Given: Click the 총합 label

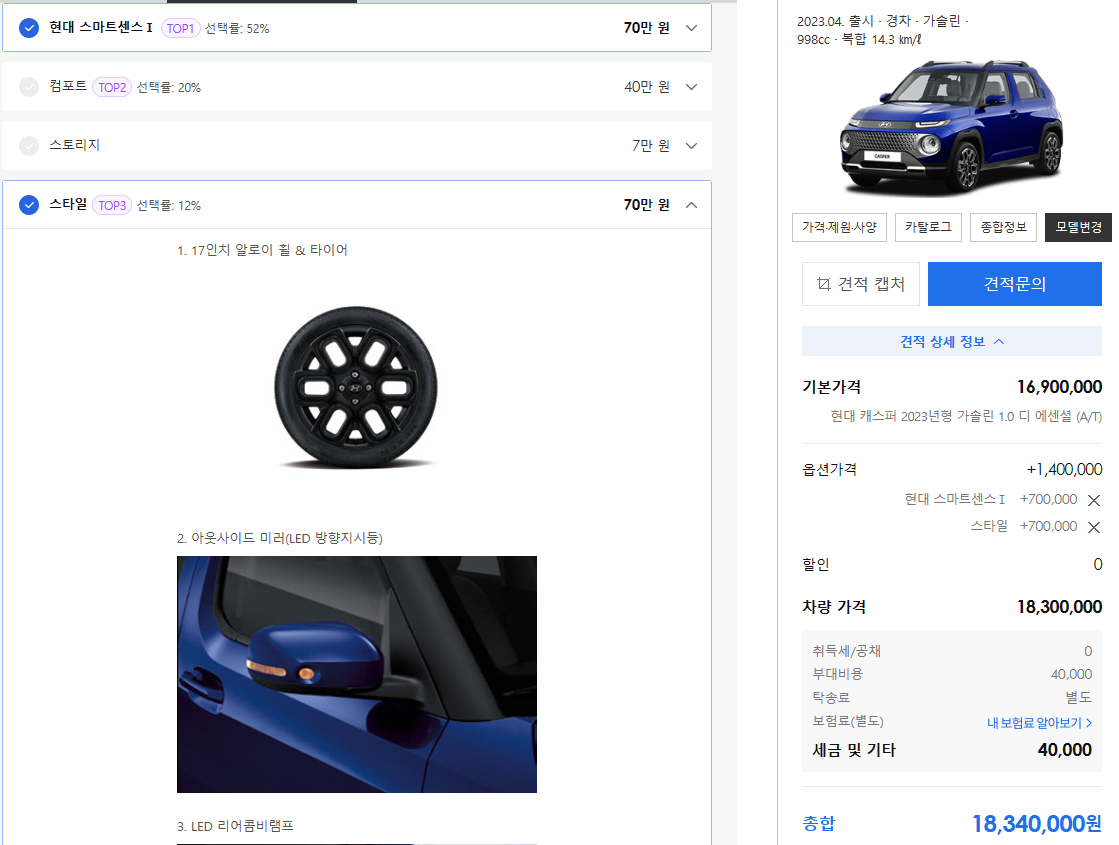Looking at the screenshot, I should 819,824.
